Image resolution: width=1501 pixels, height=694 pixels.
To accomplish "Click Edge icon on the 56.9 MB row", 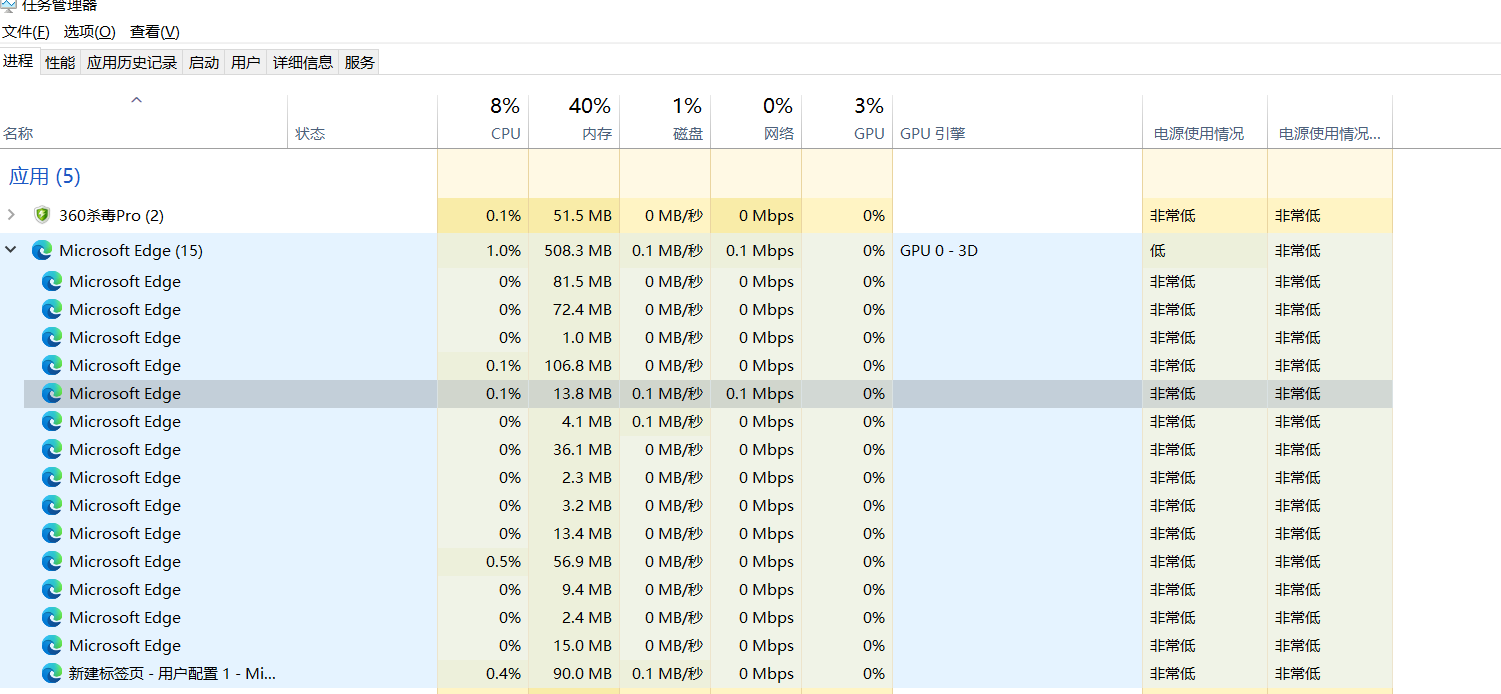I will 52,562.
